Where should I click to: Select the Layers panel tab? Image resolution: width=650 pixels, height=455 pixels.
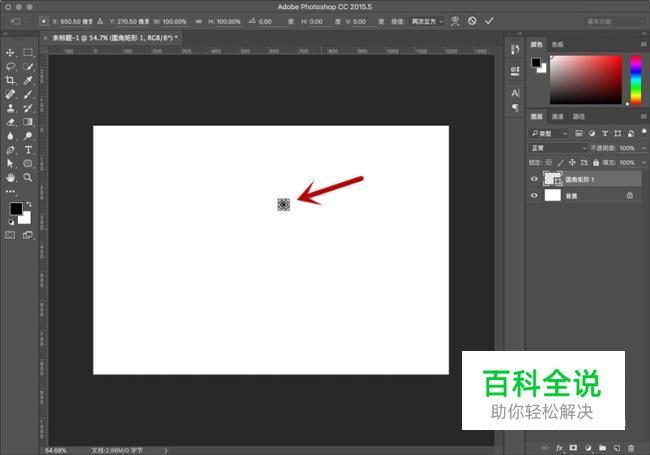tap(537, 116)
